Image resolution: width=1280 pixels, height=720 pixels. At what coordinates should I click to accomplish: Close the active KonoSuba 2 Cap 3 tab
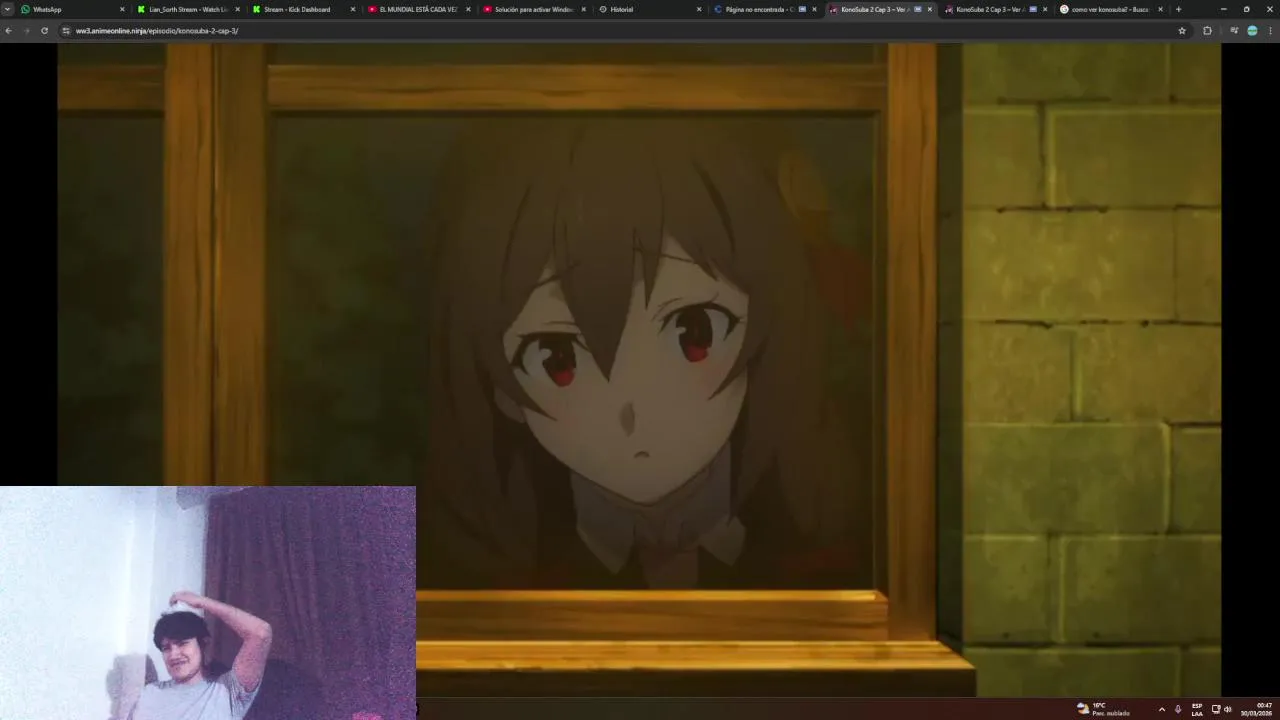point(930,9)
